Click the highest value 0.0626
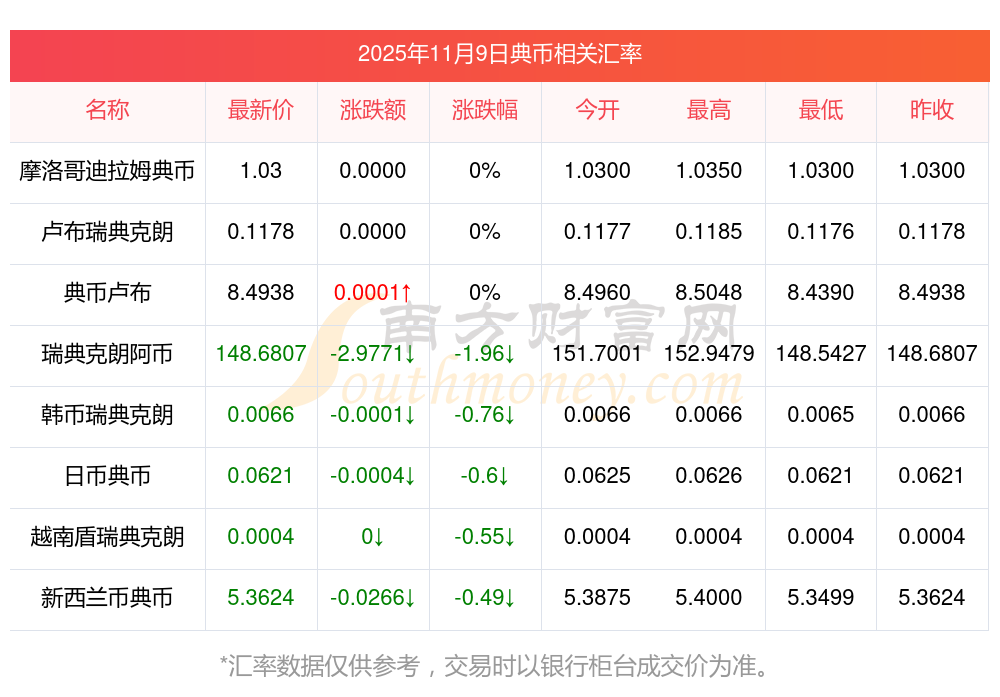Viewport: 1000px width, 697px height. (x=709, y=476)
